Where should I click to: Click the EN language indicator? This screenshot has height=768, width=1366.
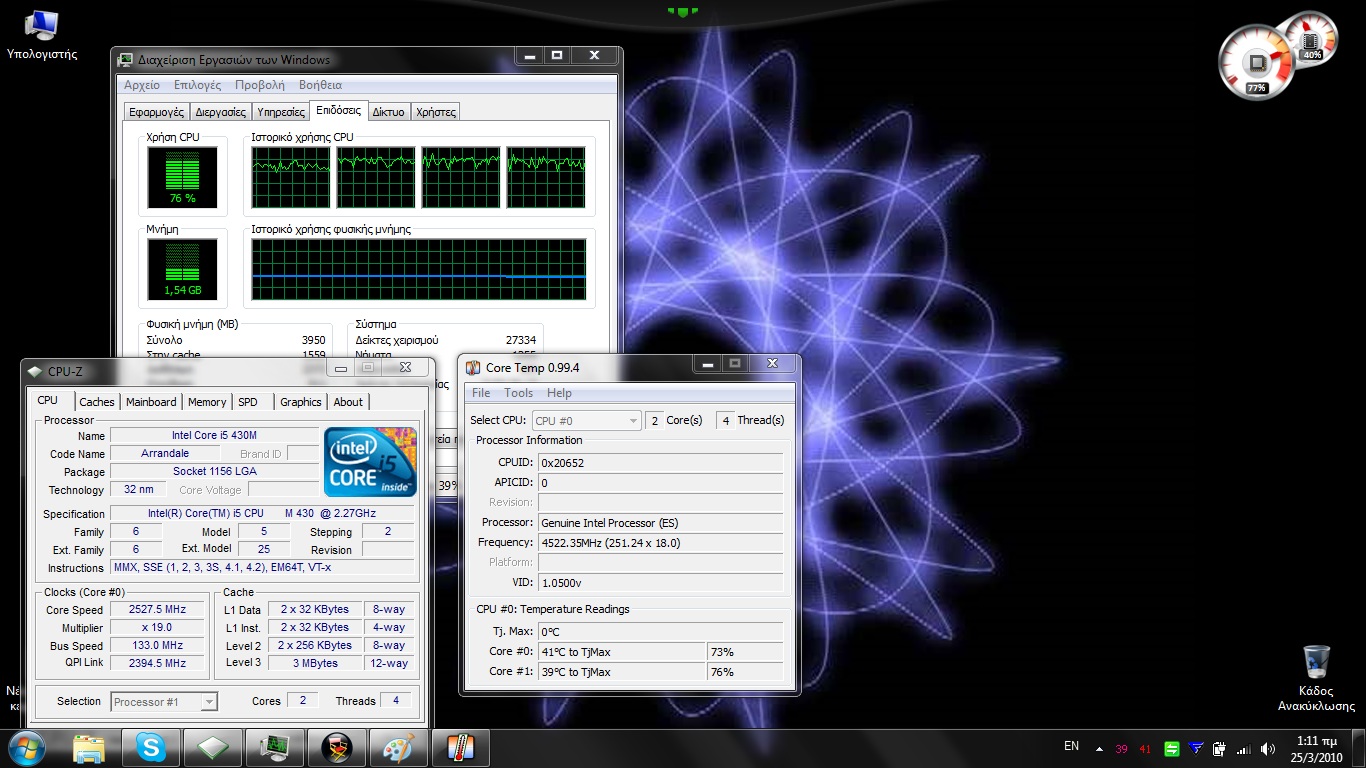[1071, 746]
